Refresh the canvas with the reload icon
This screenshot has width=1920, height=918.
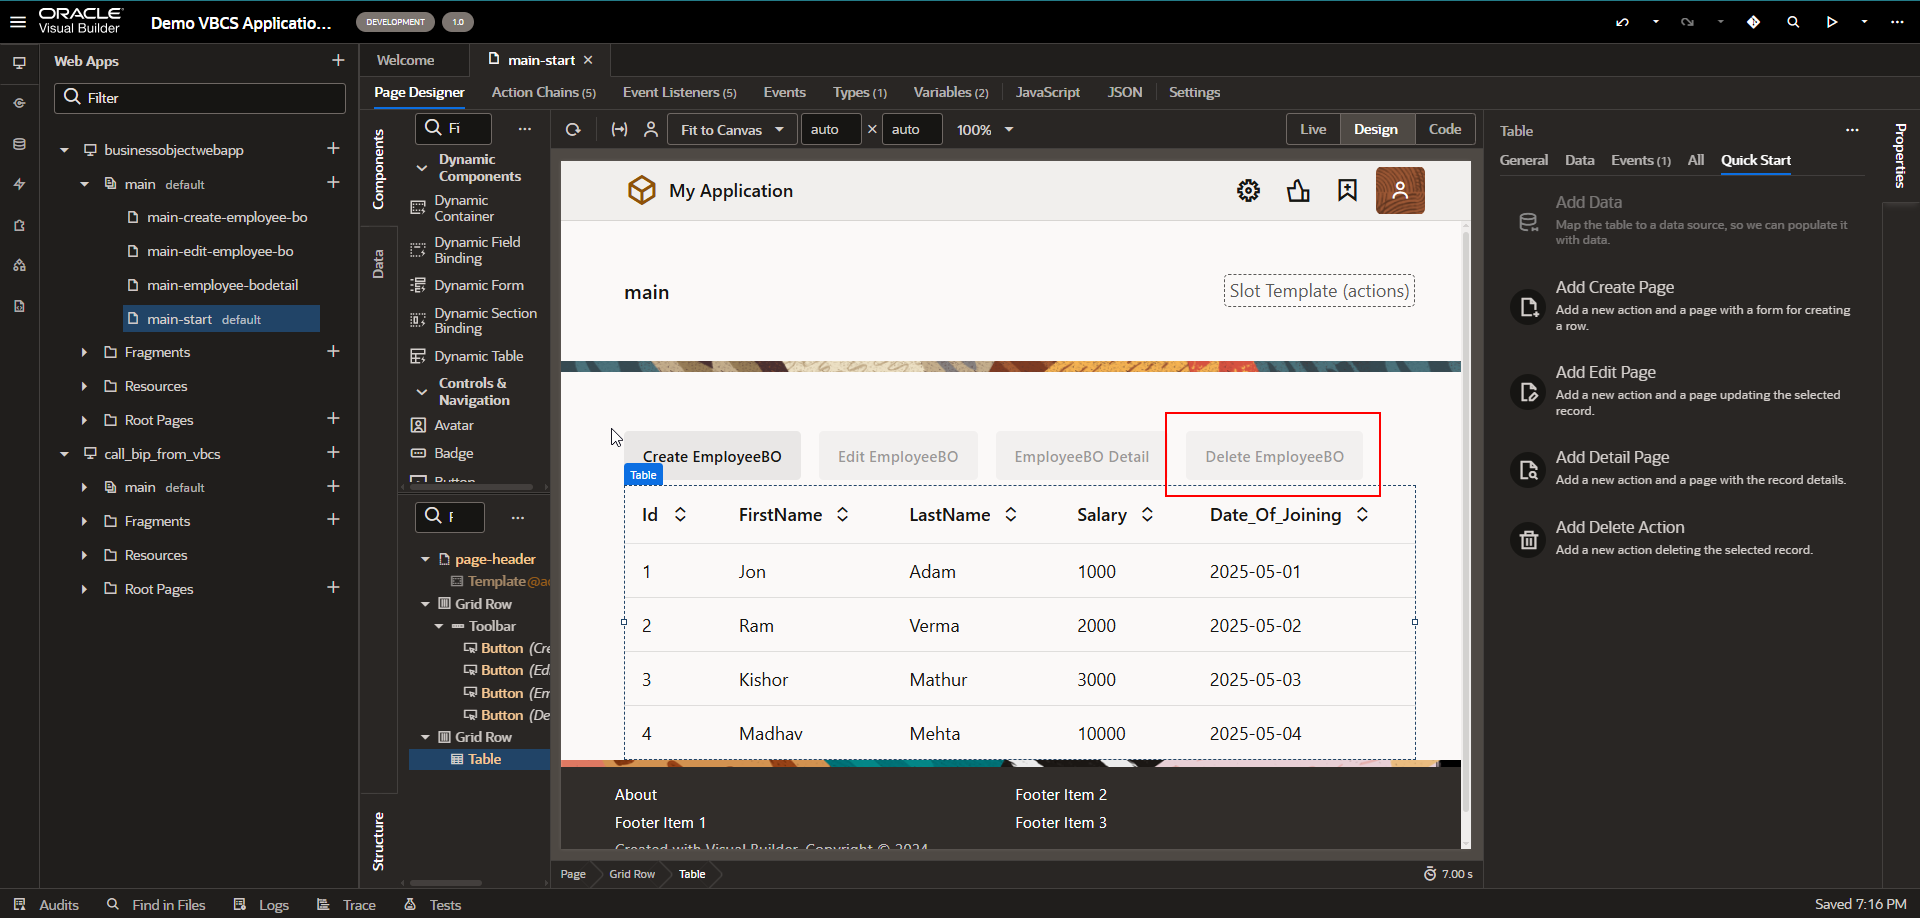pos(573,129)
